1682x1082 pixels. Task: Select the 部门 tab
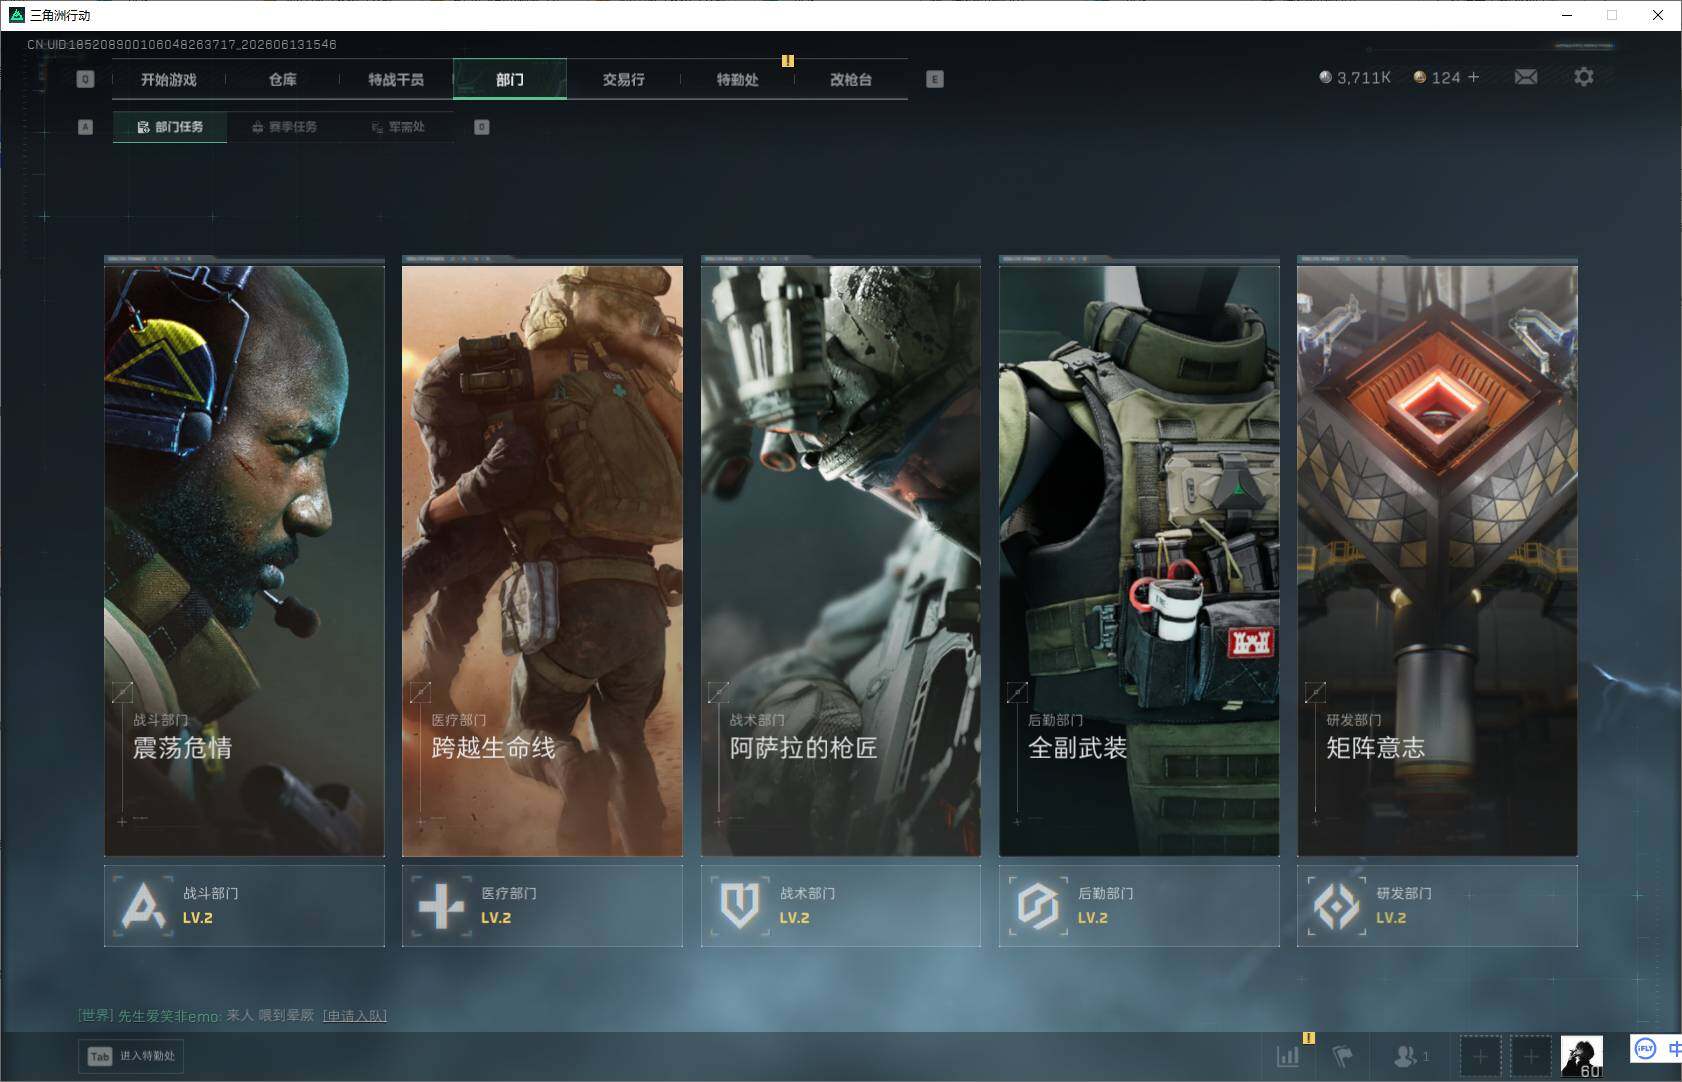pos(510,79)
